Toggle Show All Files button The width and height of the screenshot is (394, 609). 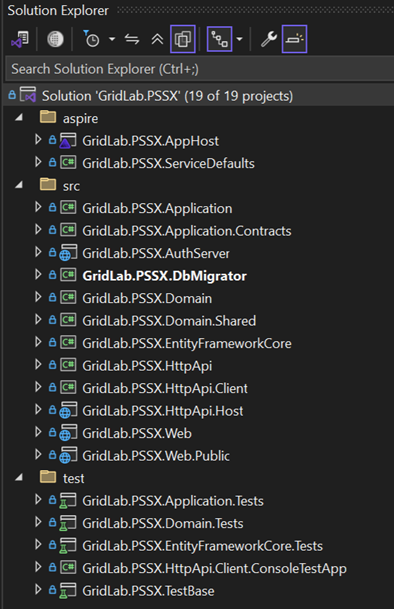tap(183, 39)
